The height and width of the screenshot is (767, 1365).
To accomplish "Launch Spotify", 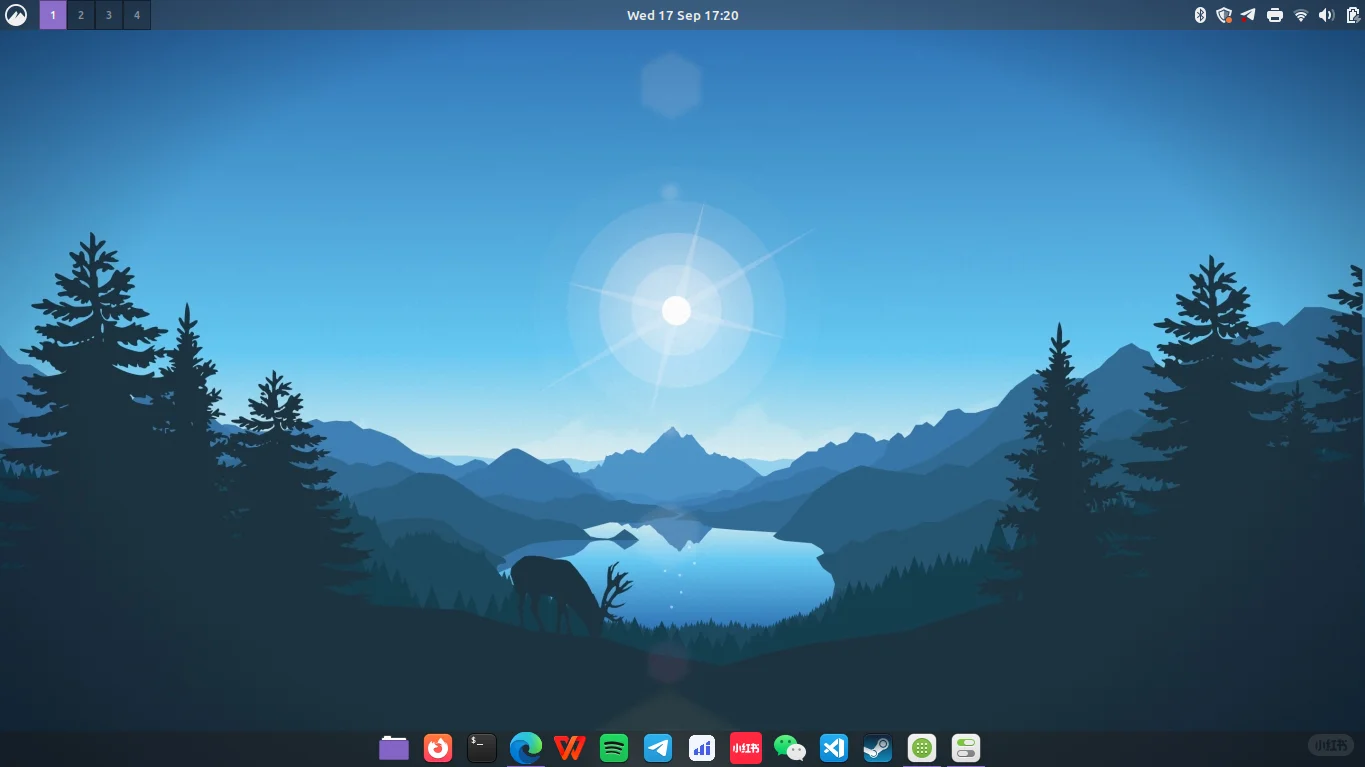I will coord(613,747).
